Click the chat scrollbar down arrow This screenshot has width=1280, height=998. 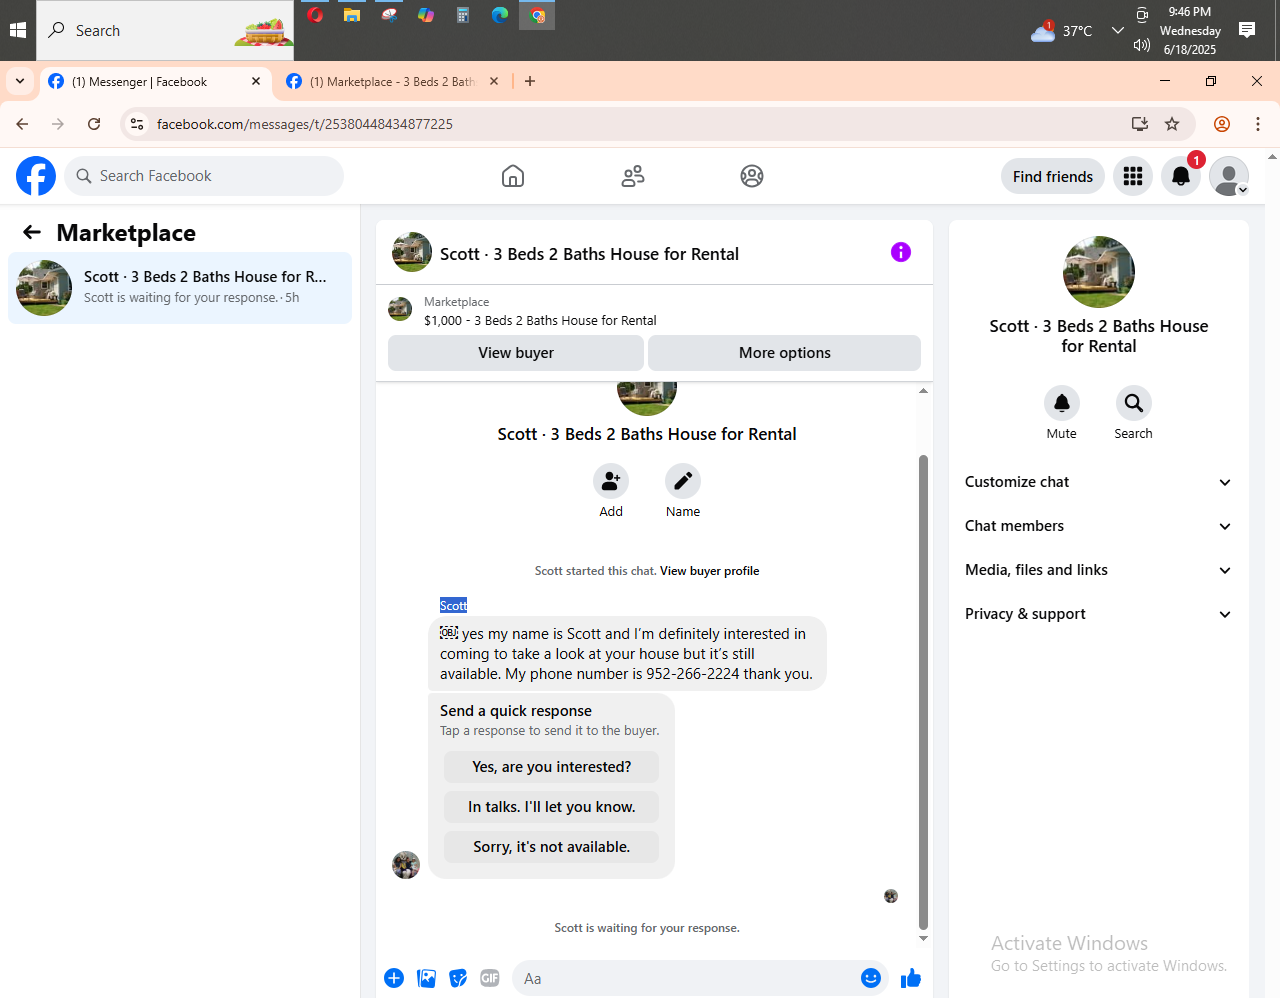(x=923, y=938)
